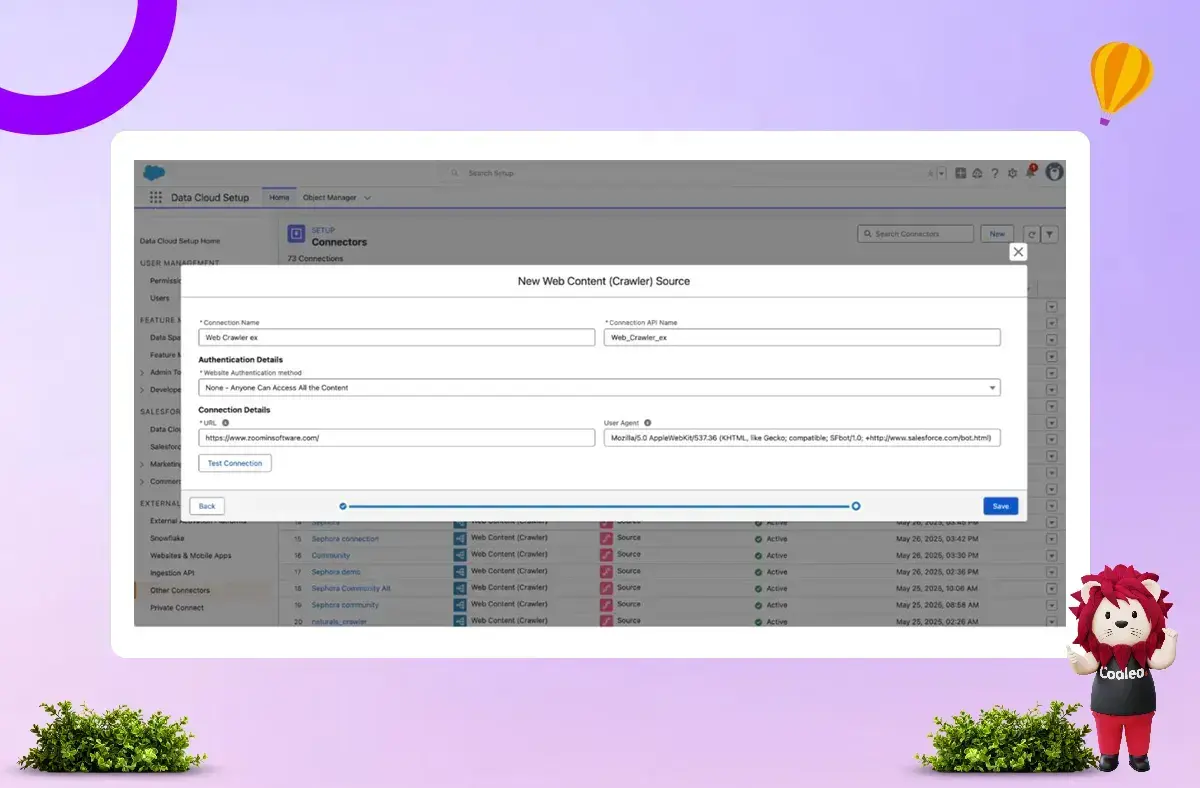
Task: Switch to the Home tab
Action: (279, 198)
